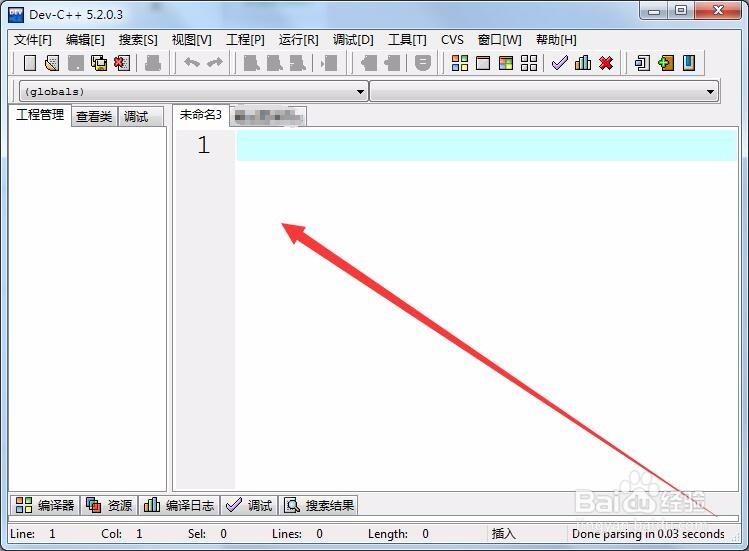This screenshot has height=551, width=749.
Task: Click the Debug checkmark toolbar icon
Action: [560, 63]
